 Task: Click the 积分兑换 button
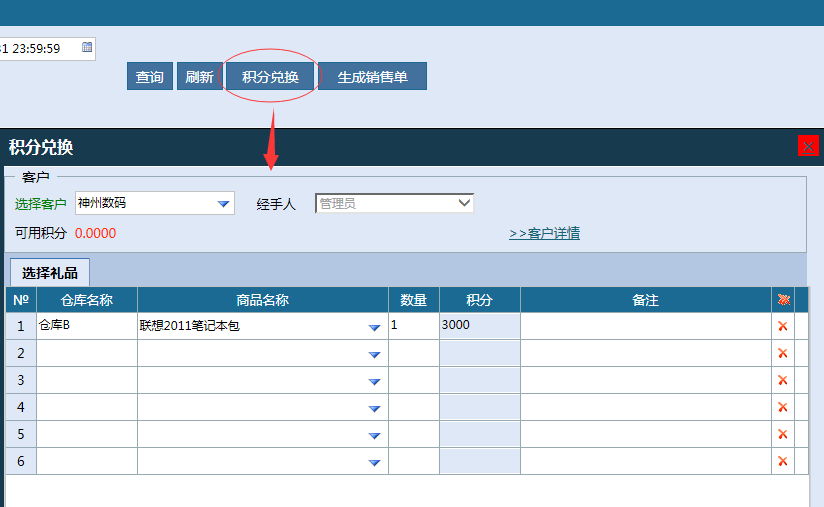pos(270,77)
